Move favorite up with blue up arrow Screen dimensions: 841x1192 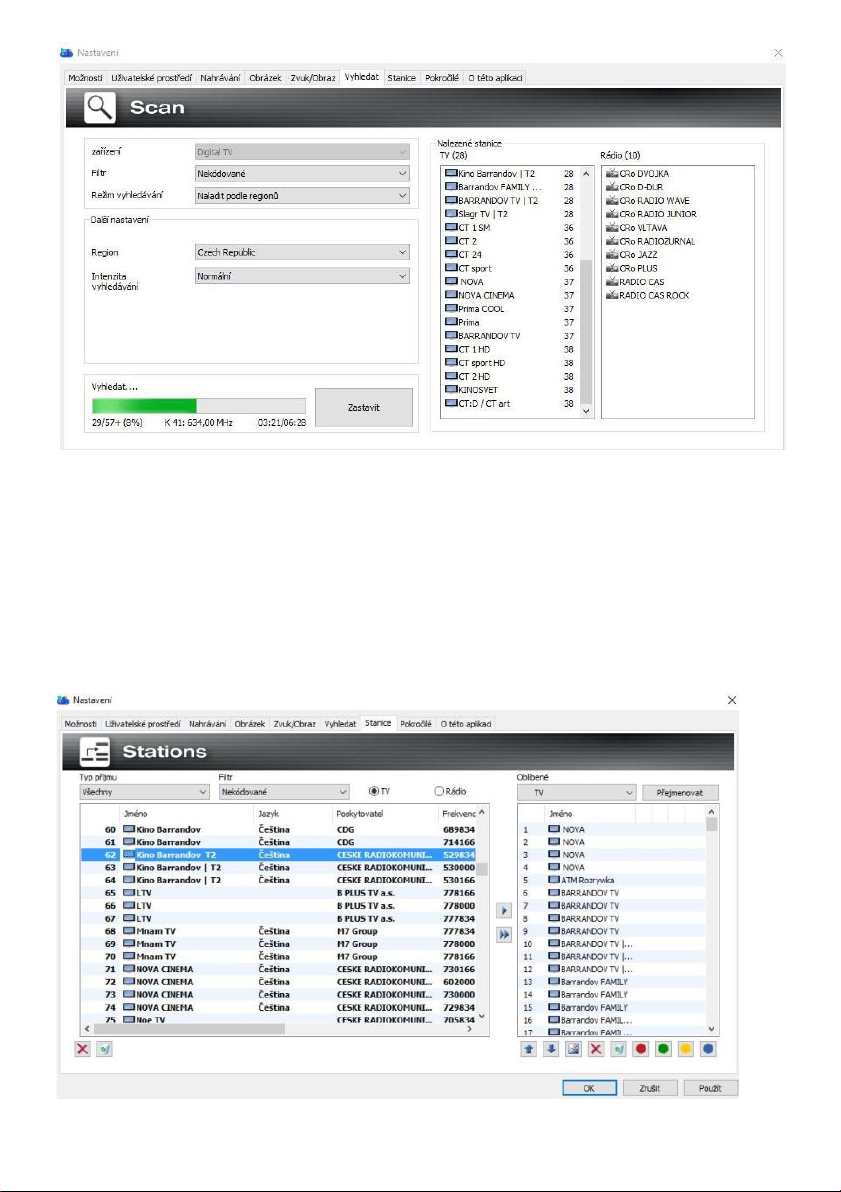[x=528, y=1049]
